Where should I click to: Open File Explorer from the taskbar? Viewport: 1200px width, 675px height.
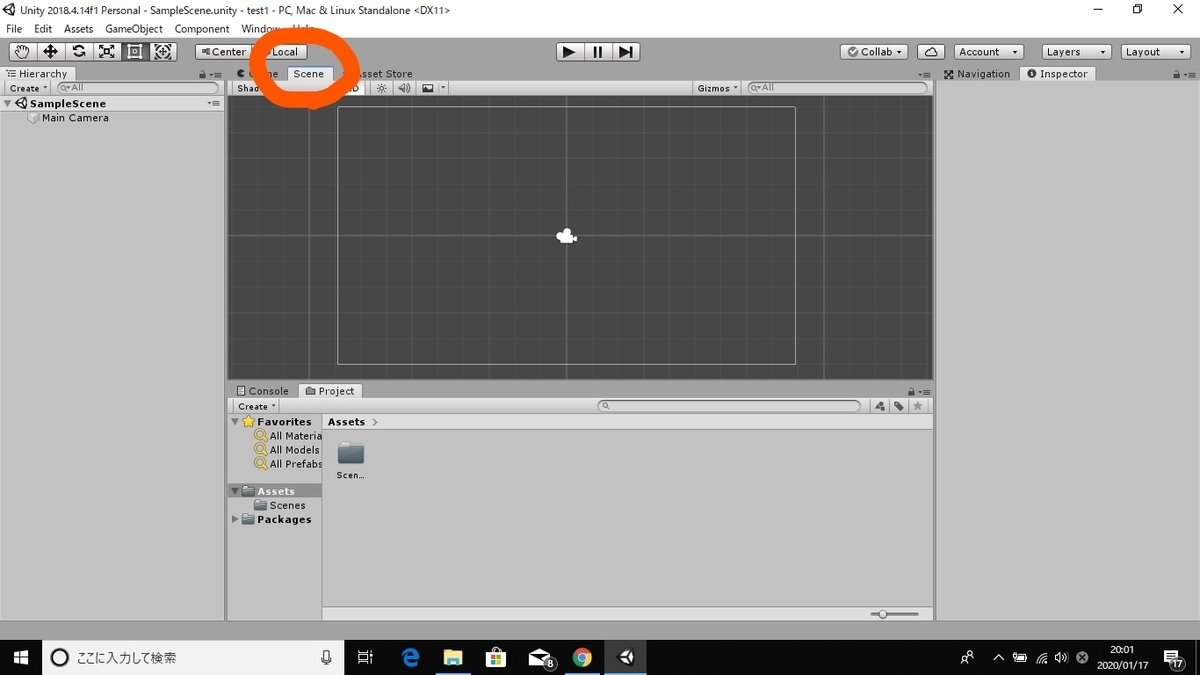click(453, 657)
